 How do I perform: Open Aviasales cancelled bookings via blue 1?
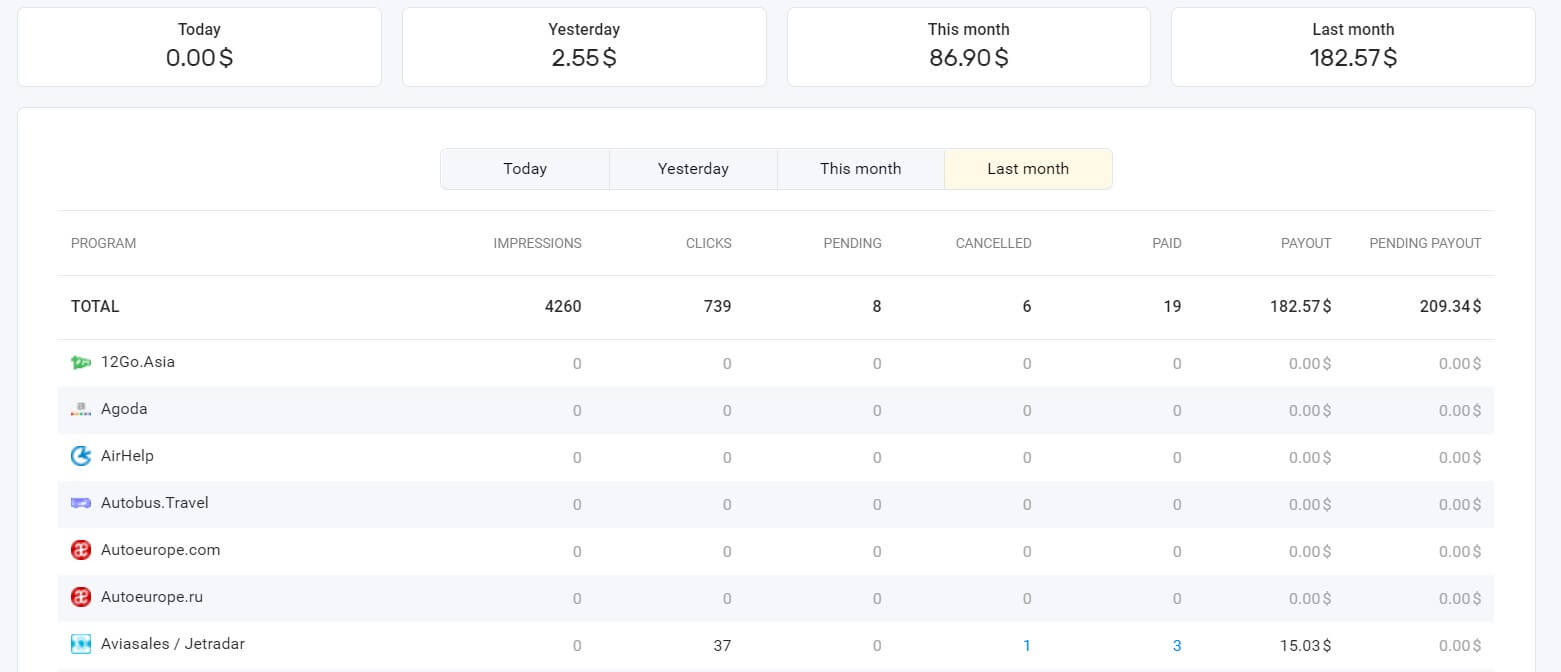(1026, 645)
